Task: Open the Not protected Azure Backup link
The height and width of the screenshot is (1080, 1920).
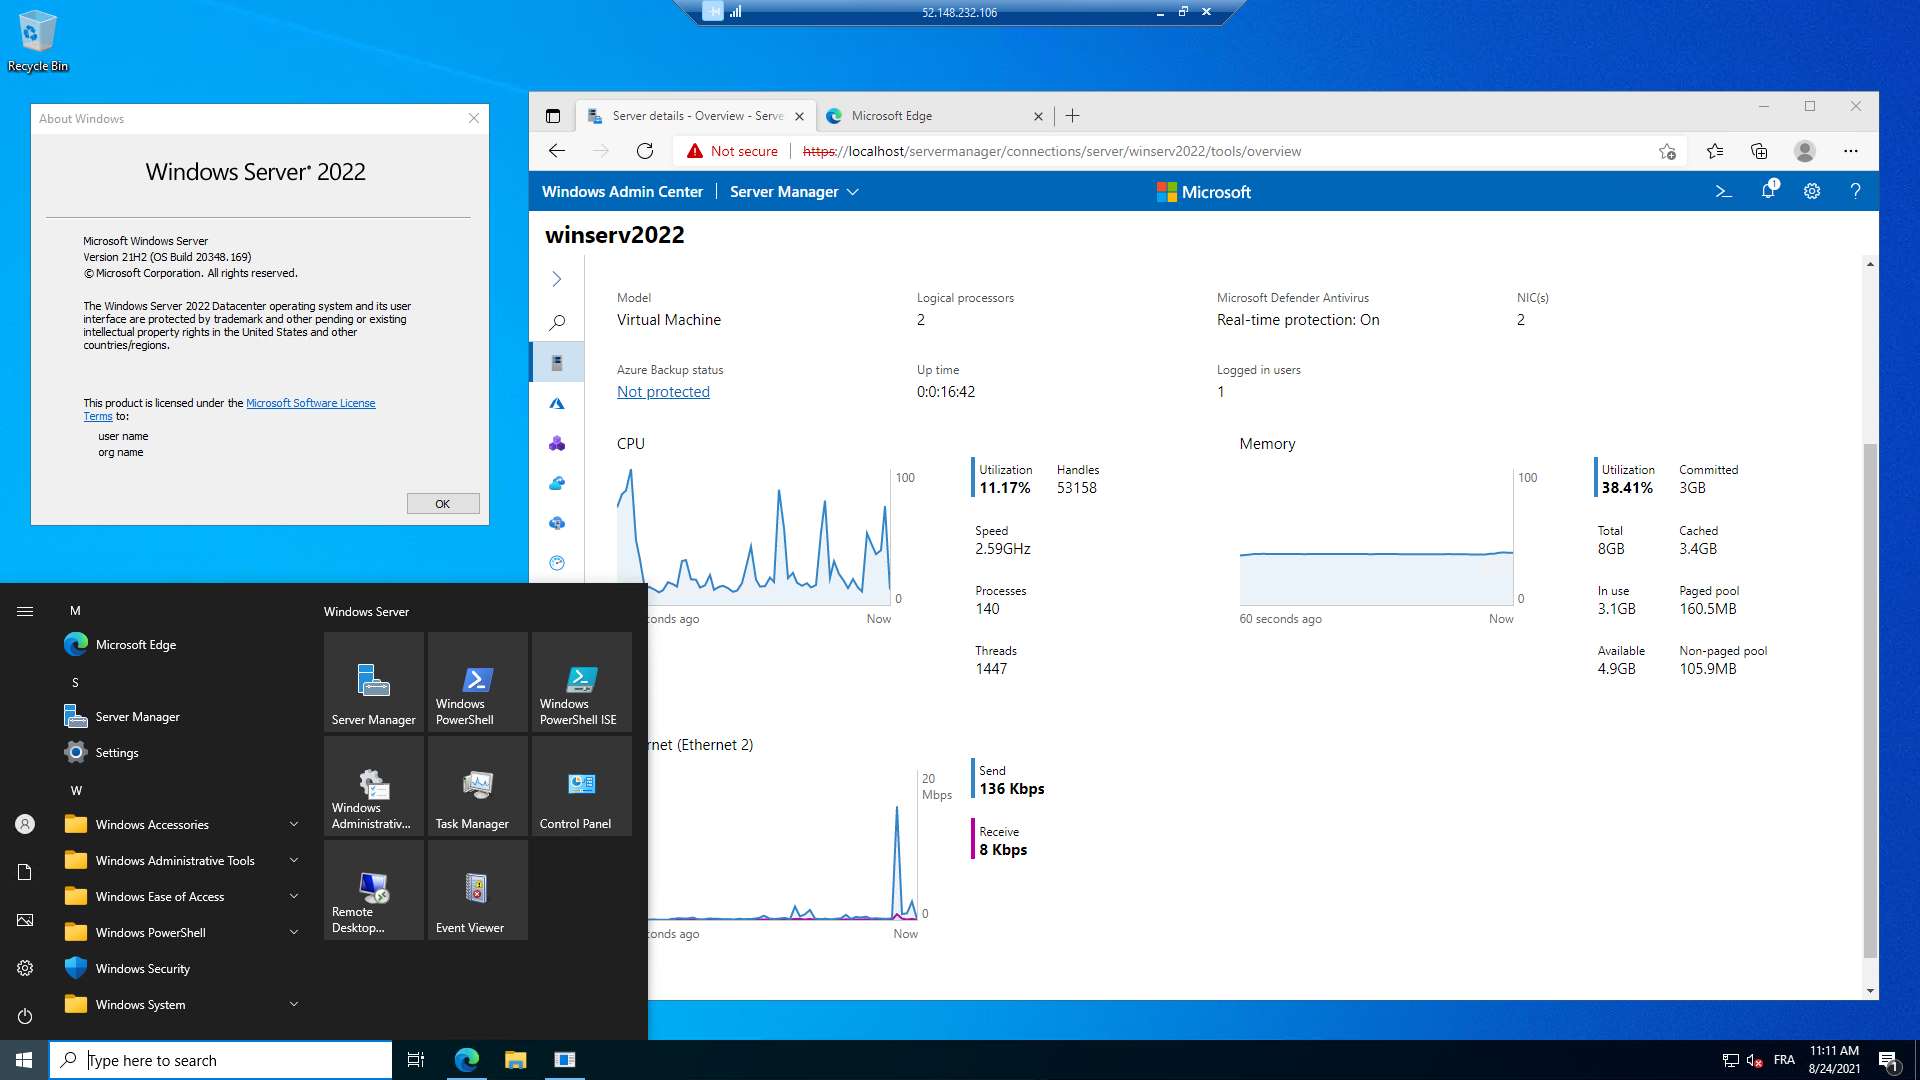Action: click(663, 392)
